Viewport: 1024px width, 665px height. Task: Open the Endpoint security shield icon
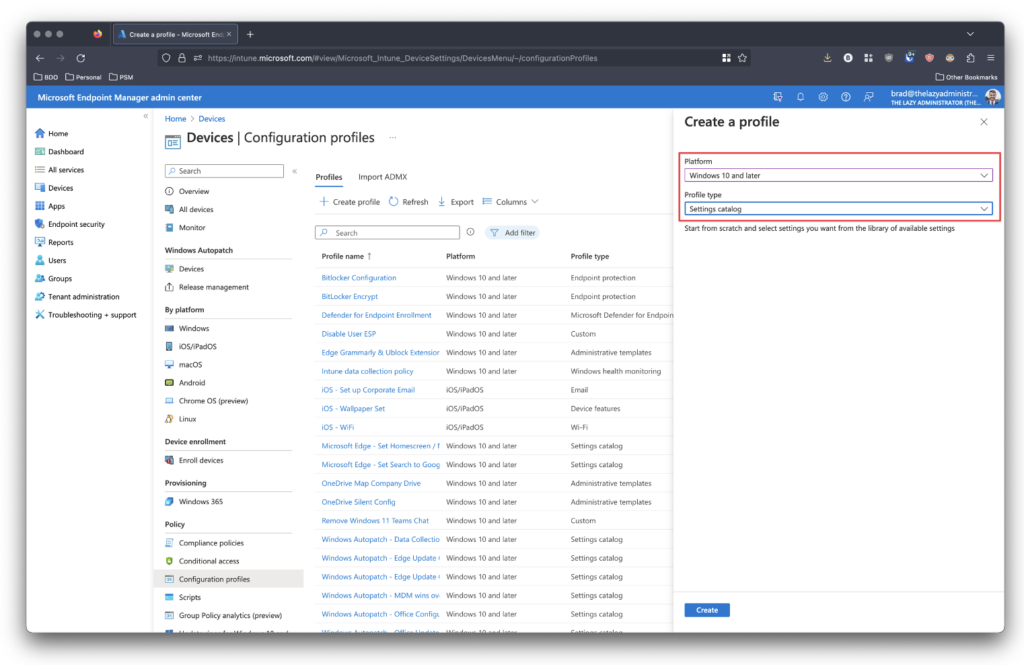pos(40,224)
